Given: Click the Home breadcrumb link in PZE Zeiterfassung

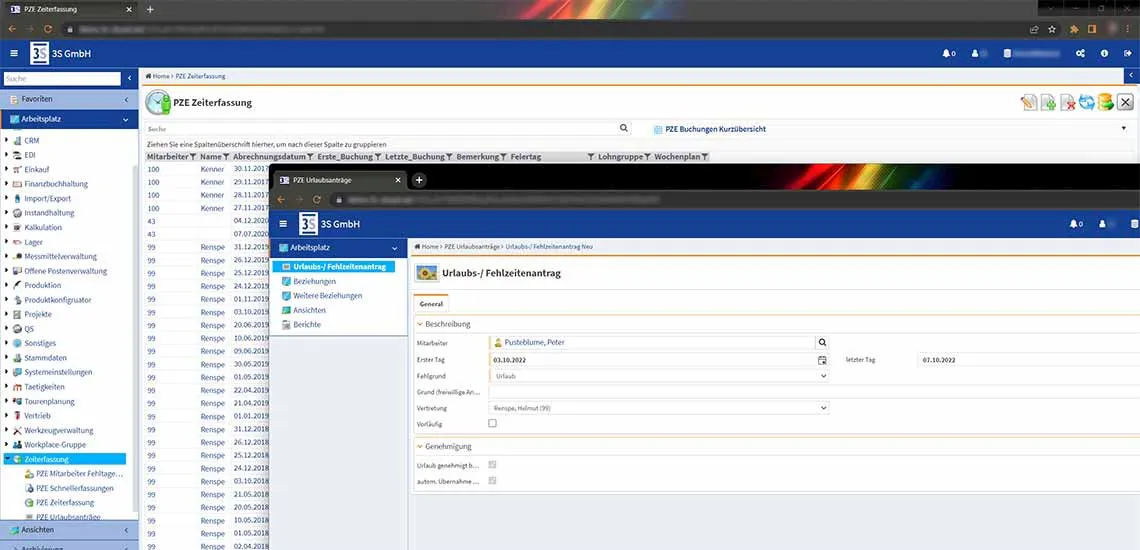Looking at the screenshot, I should point(158,76).
